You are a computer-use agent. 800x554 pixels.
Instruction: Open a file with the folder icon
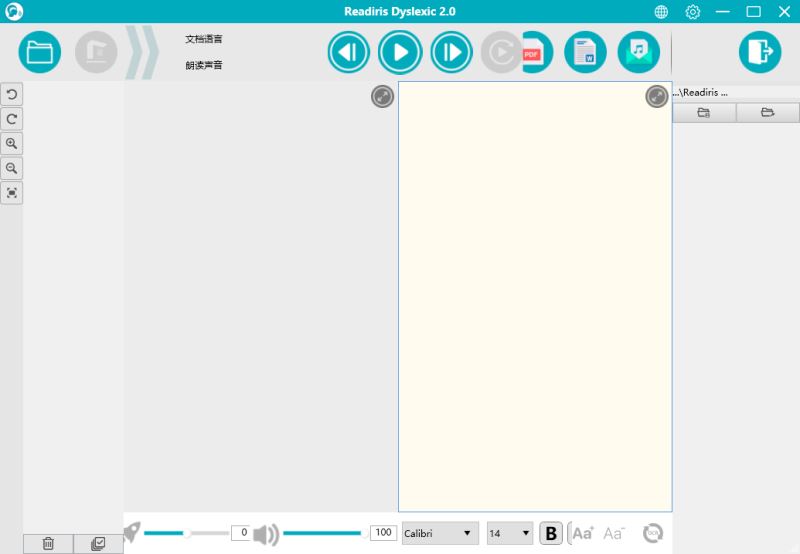(39, 52)
